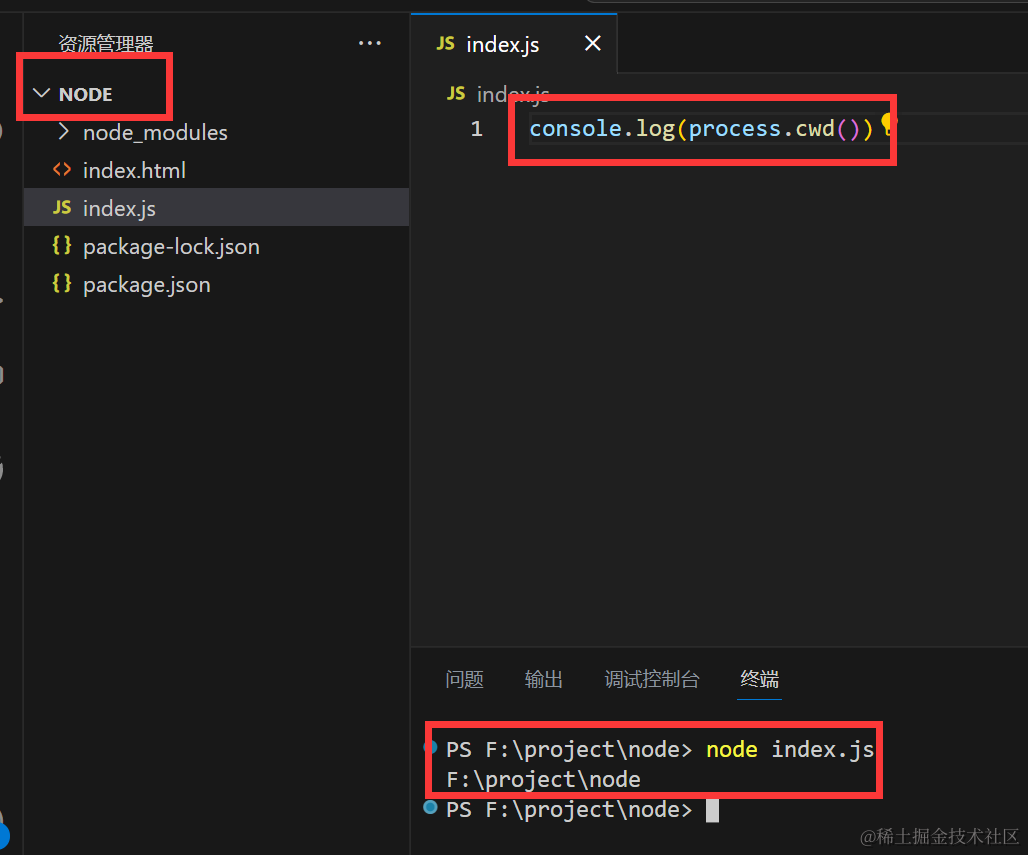
Task: Close the index.js editor tab
Action: (x=592, y=43)
